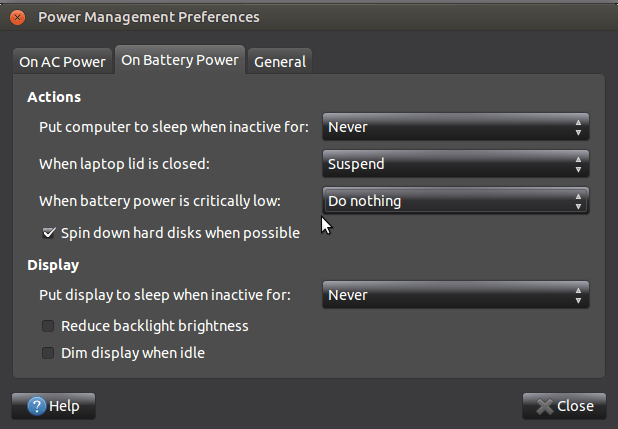Click the arrows on the computer sleep combo box
618x429 pixels.
(578, 127)
